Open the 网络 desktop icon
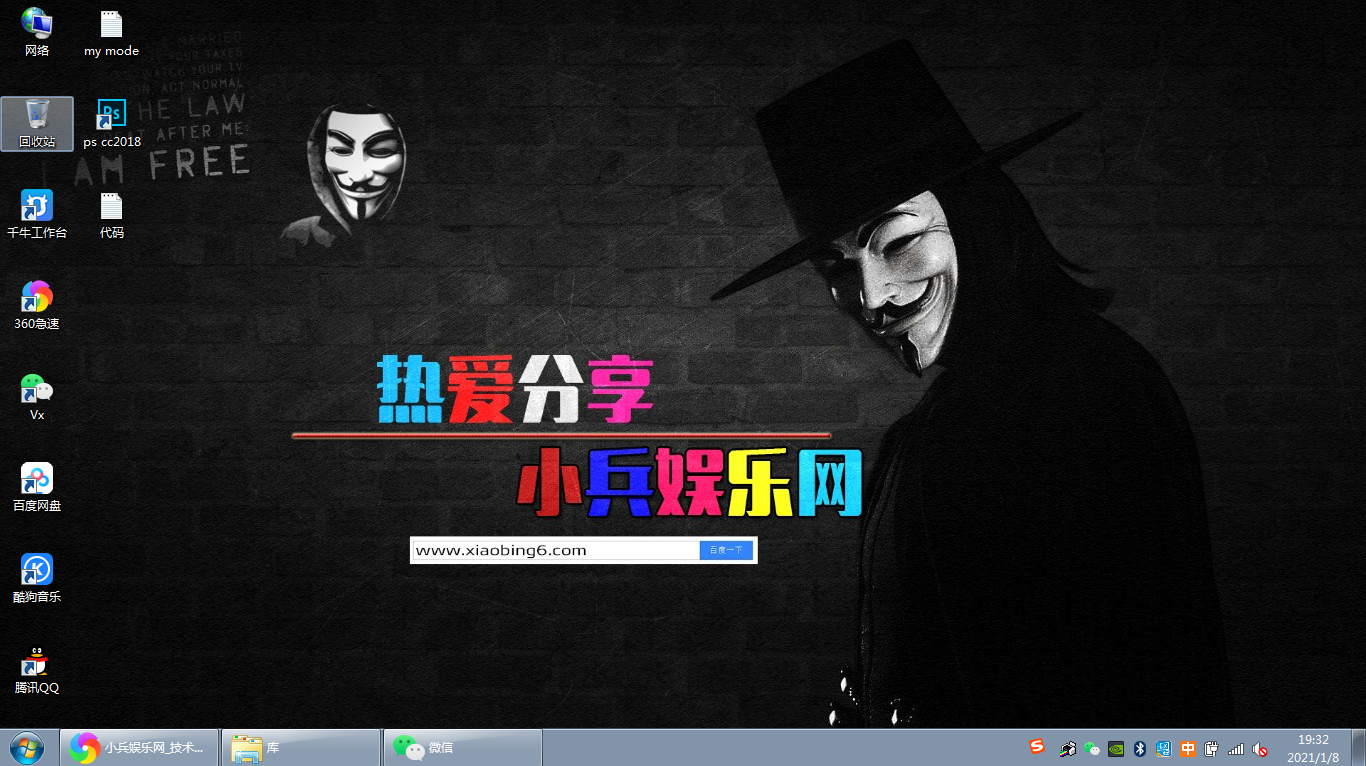The height and width of the screenshot is (766, 1366). (37, 31)
